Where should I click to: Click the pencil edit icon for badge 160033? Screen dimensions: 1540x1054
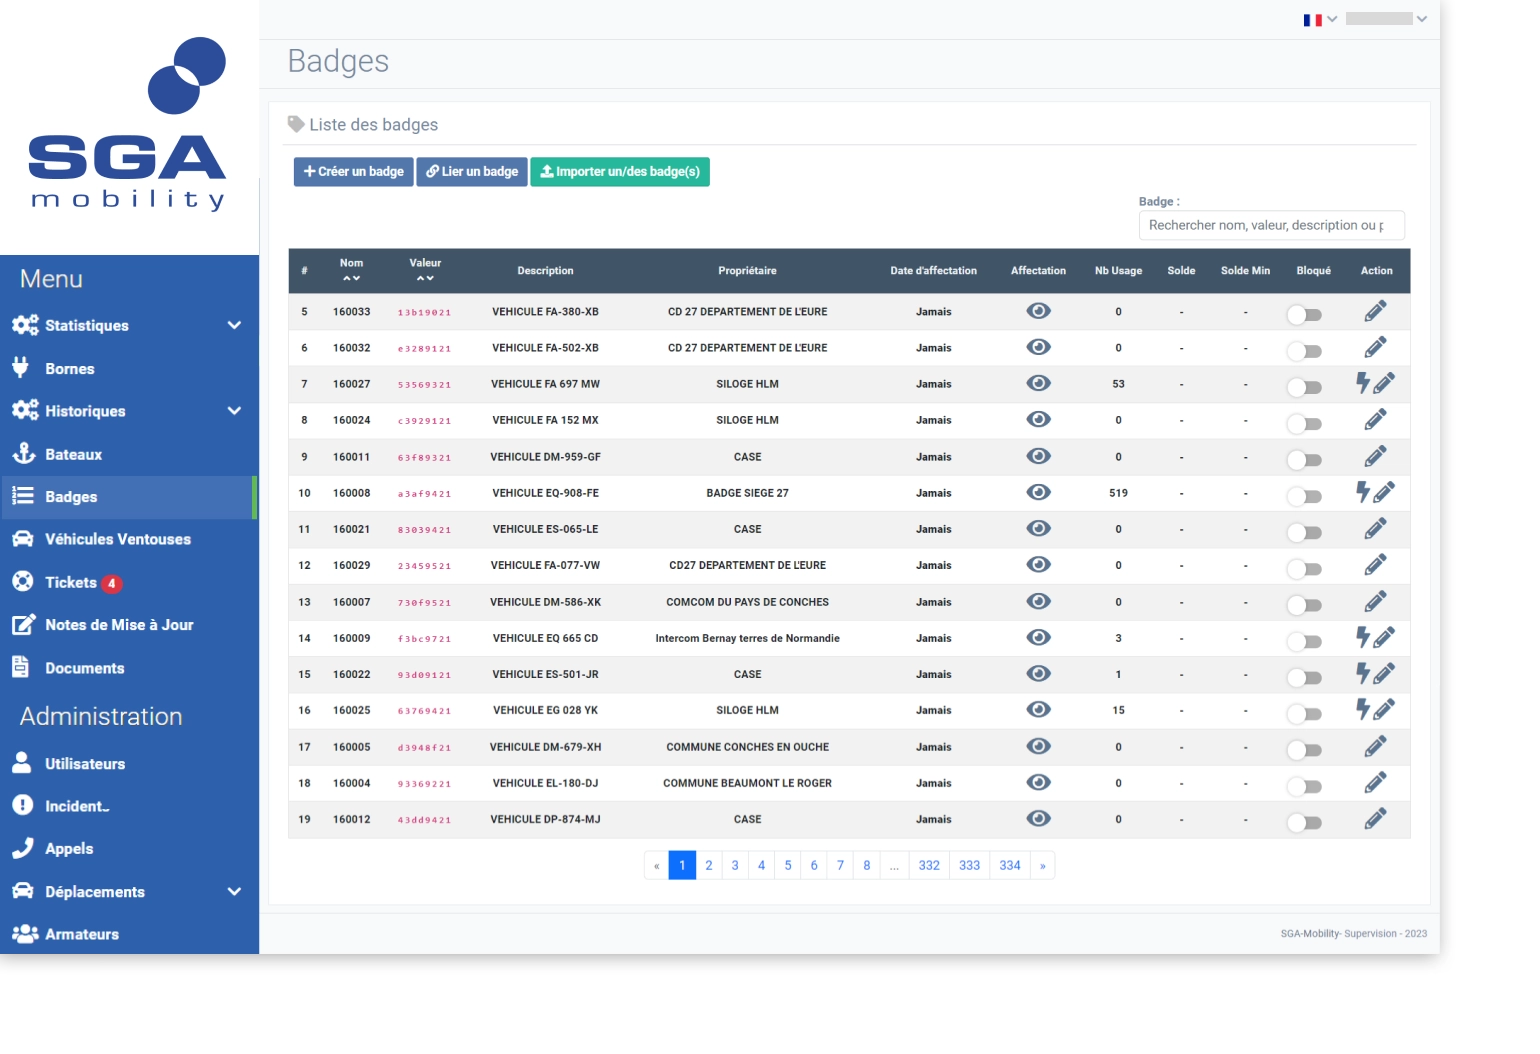(x=1375, y=312)
